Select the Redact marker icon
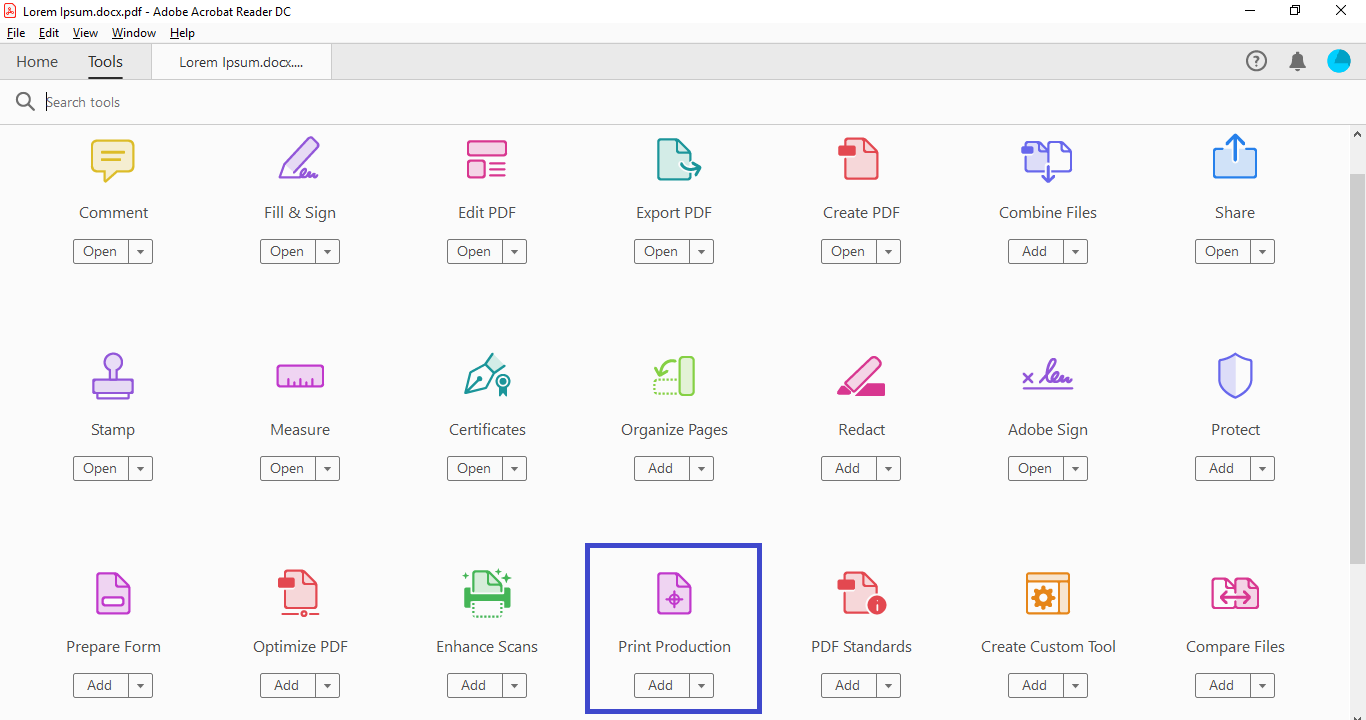 point(861,376)
